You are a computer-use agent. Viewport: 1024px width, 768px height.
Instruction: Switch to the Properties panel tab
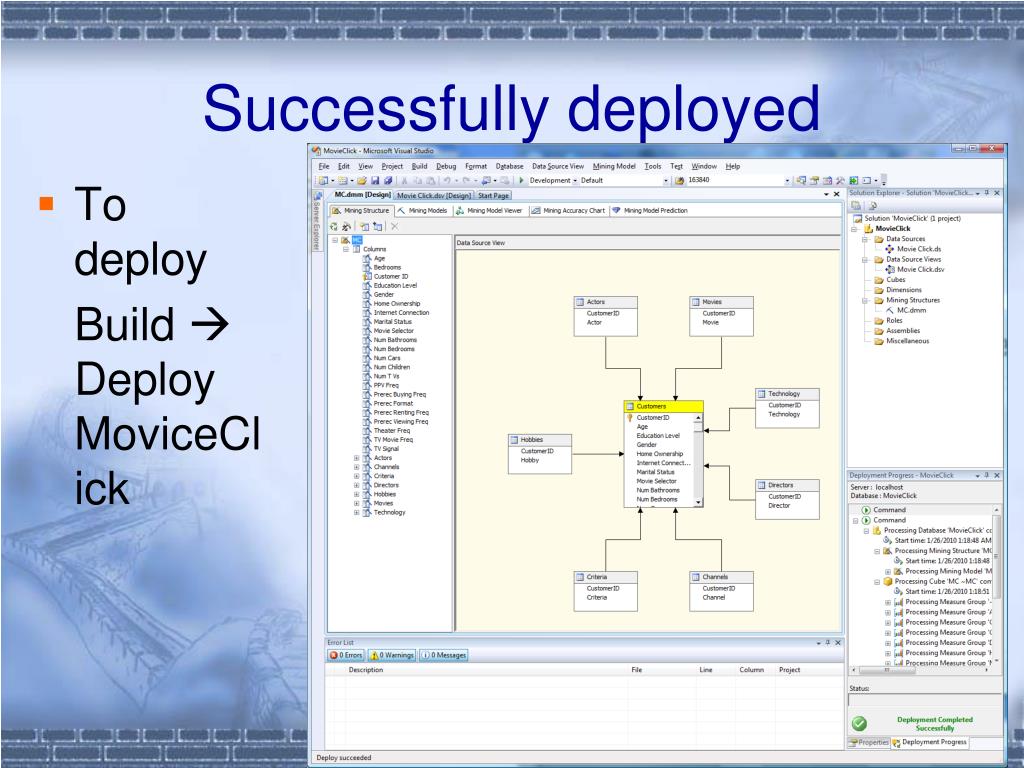(869, 743)
